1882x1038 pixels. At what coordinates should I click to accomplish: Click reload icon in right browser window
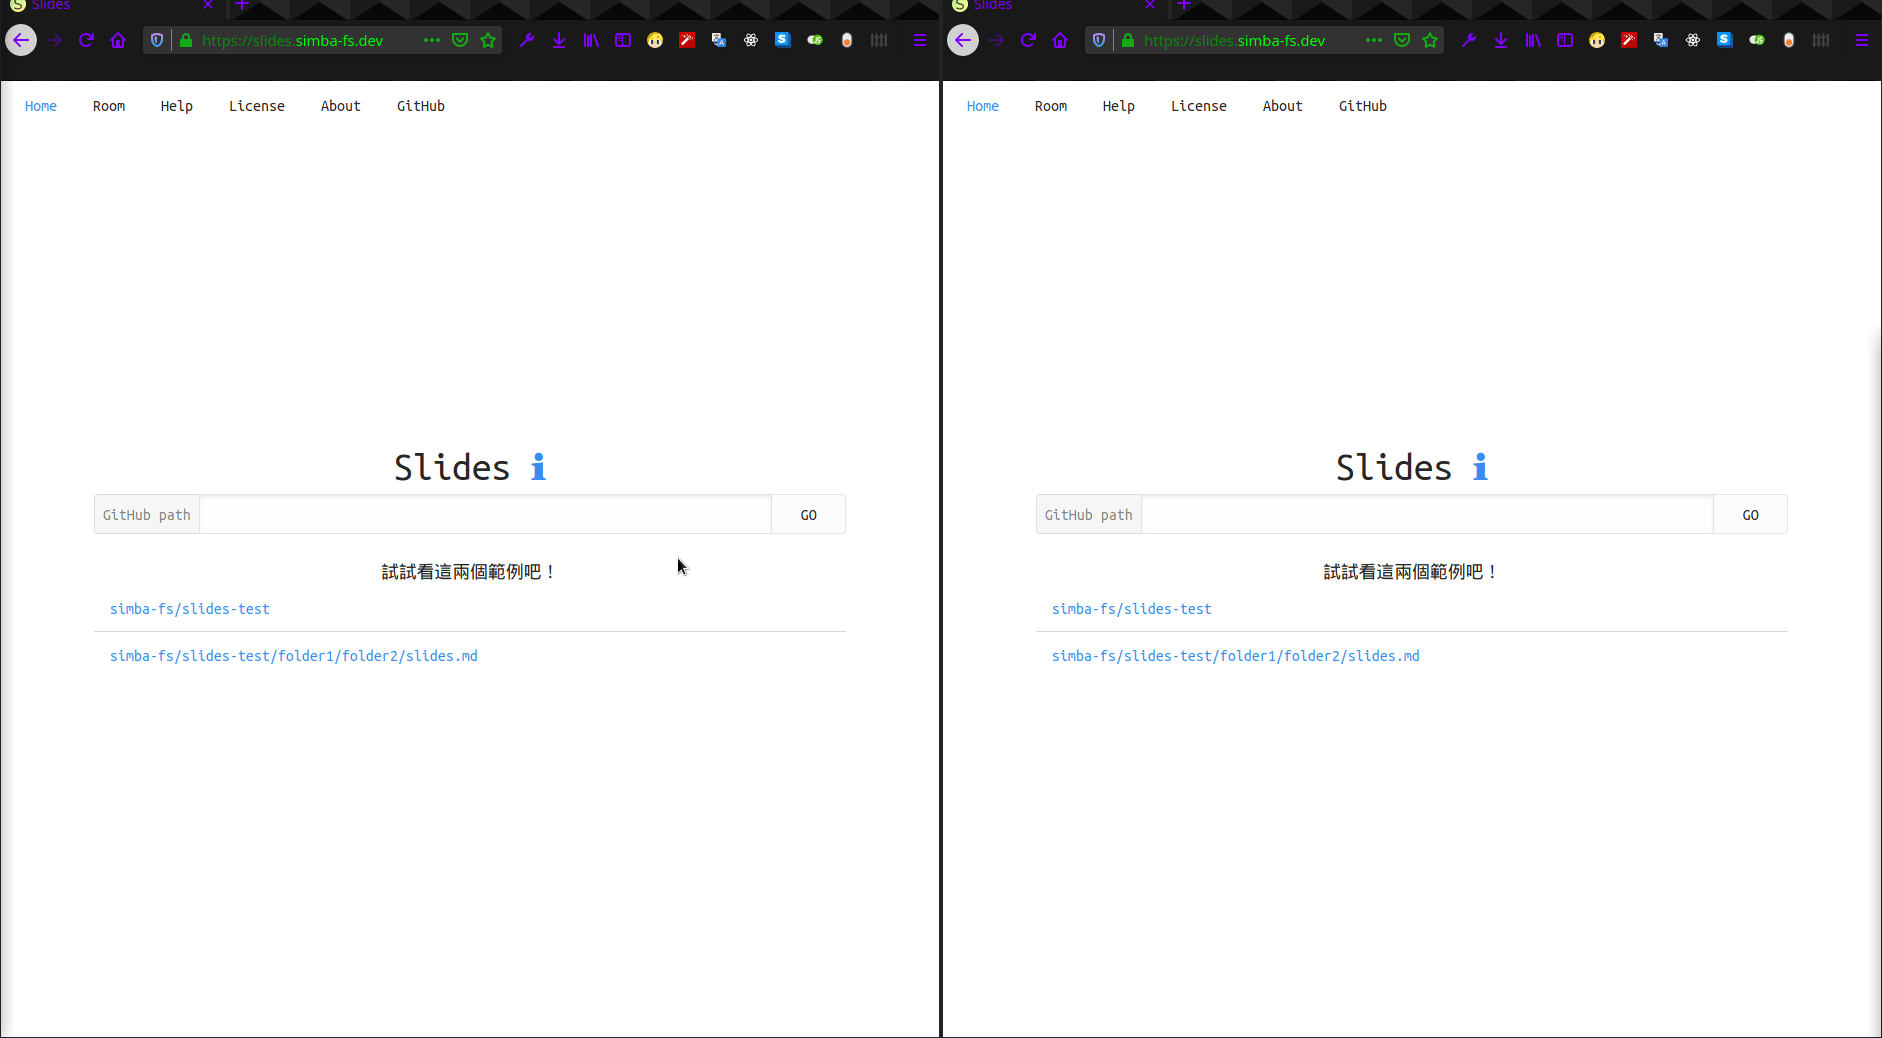(x=1028, y=40)
